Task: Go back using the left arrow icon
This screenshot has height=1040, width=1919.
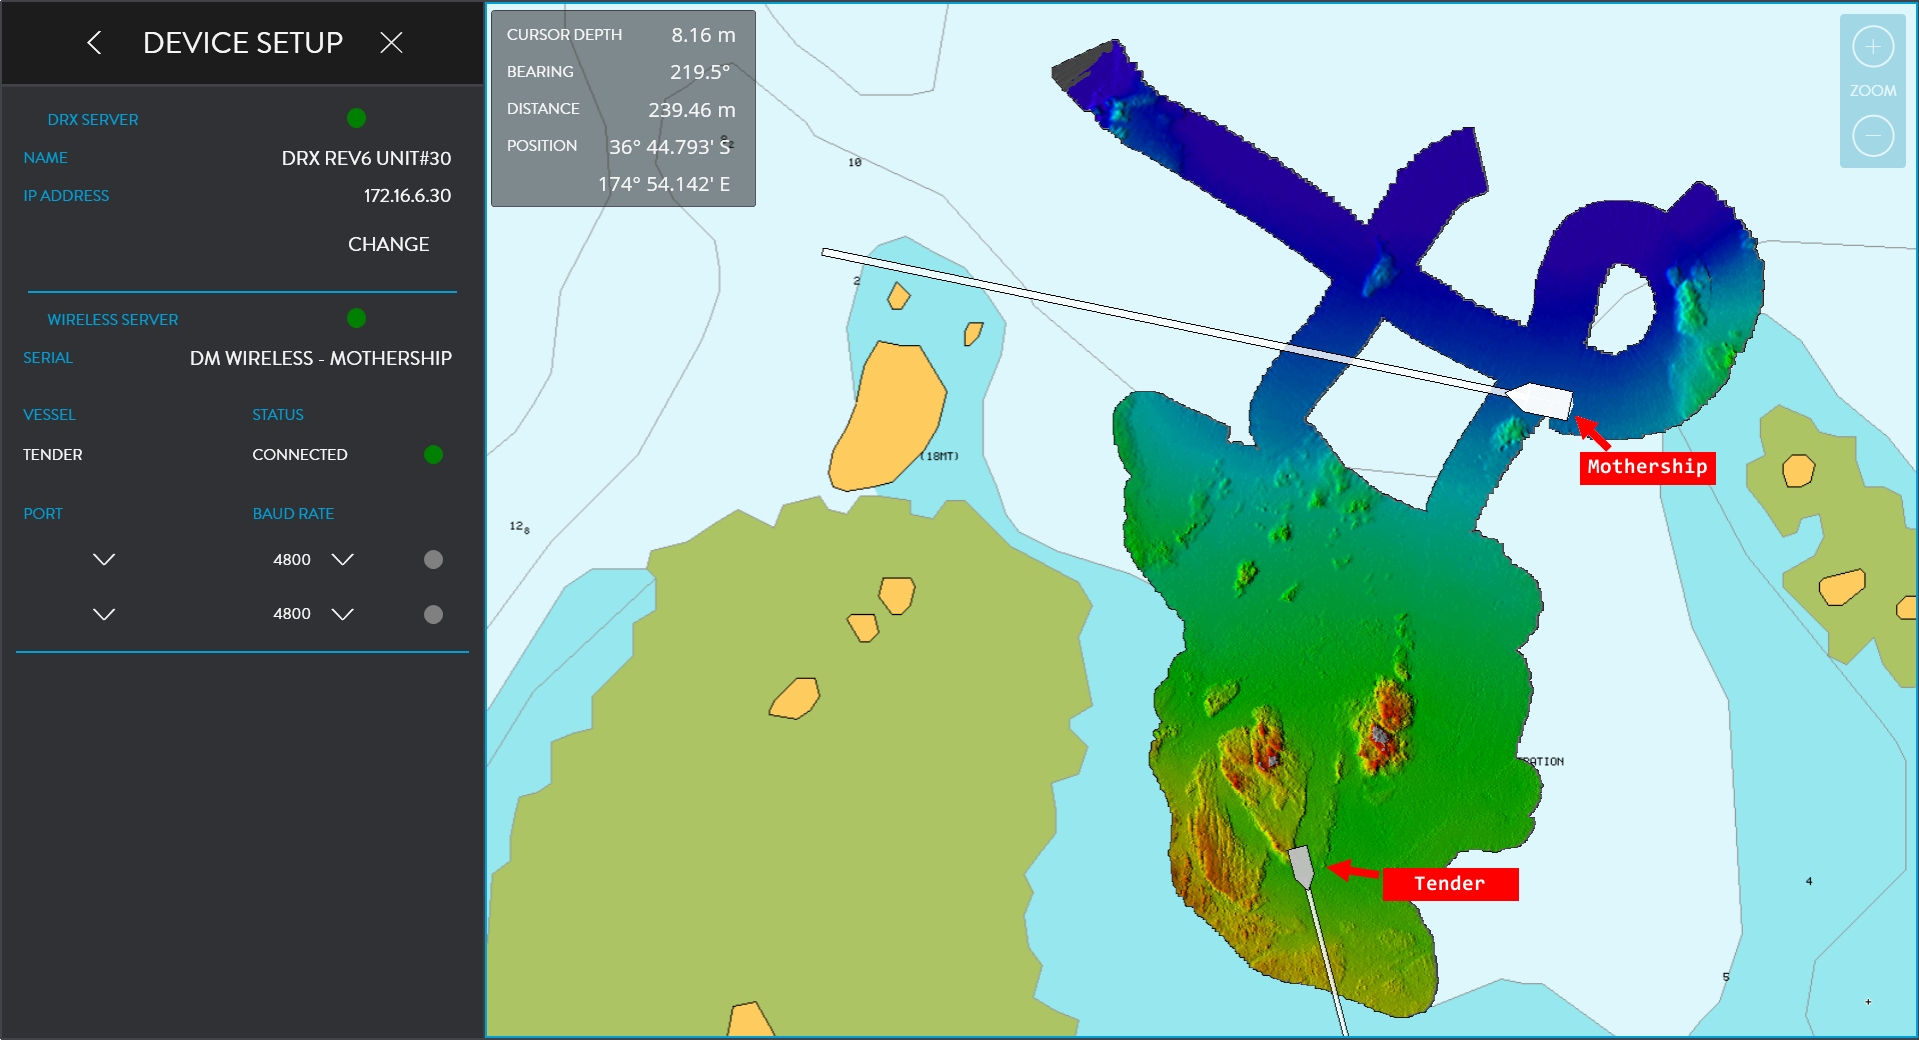Action: [94, 42]
